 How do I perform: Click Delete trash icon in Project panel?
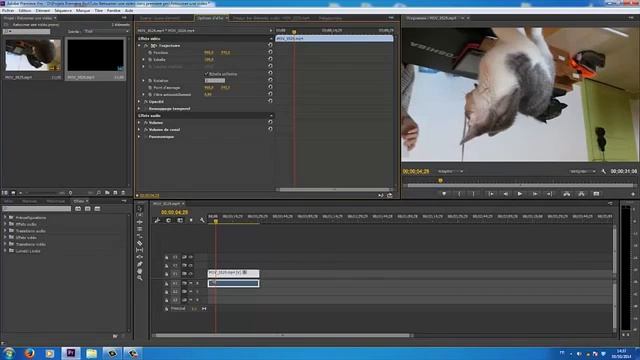click(123, 193)
